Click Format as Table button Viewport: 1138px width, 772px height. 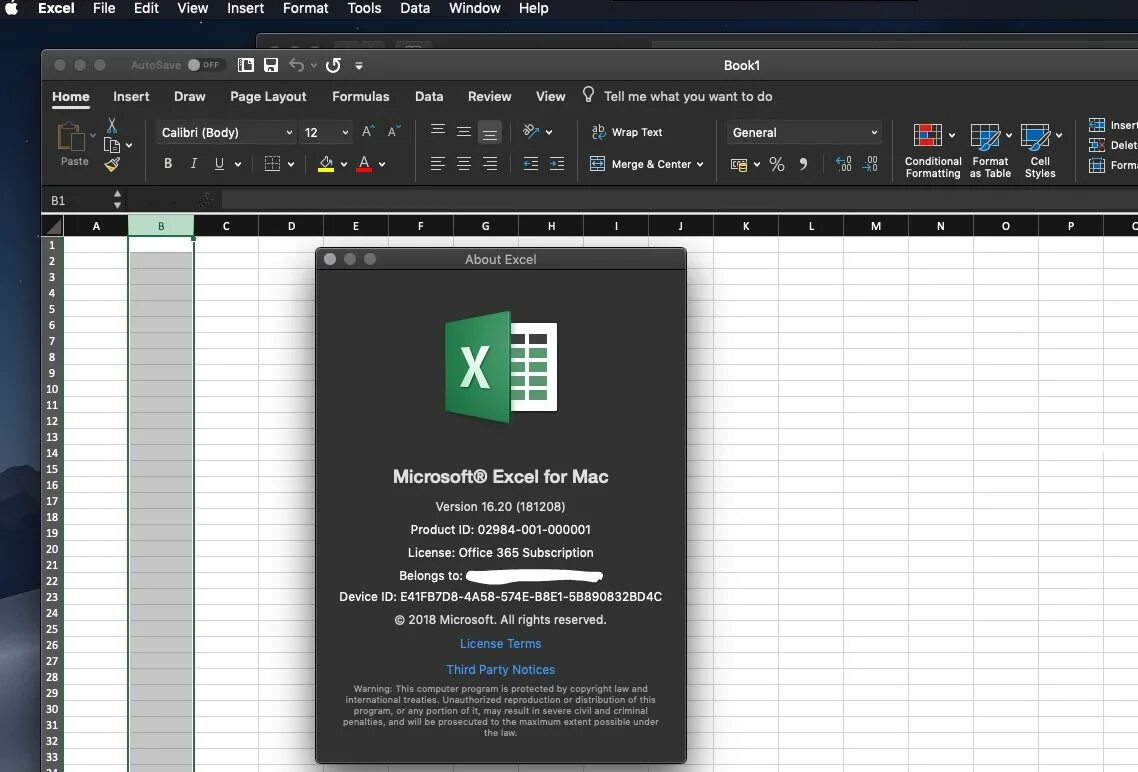point(990,150)
